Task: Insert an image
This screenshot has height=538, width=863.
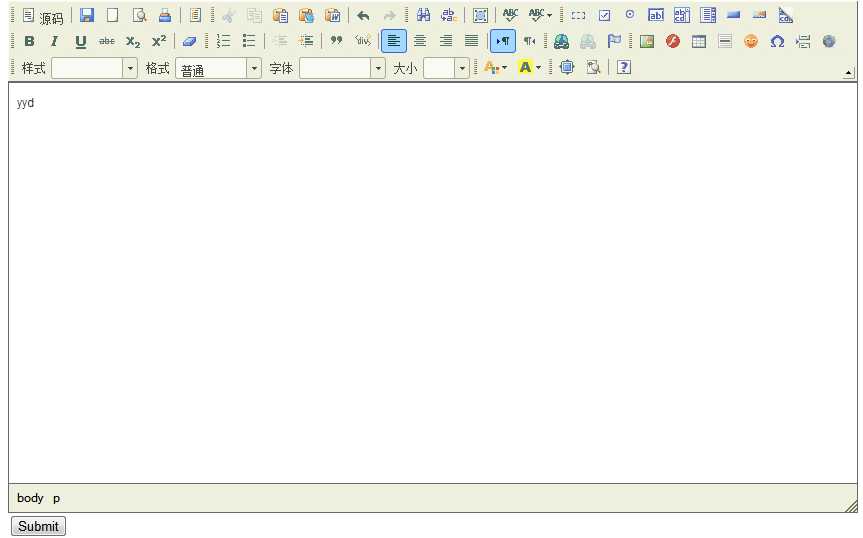Action: pos(647,41)
